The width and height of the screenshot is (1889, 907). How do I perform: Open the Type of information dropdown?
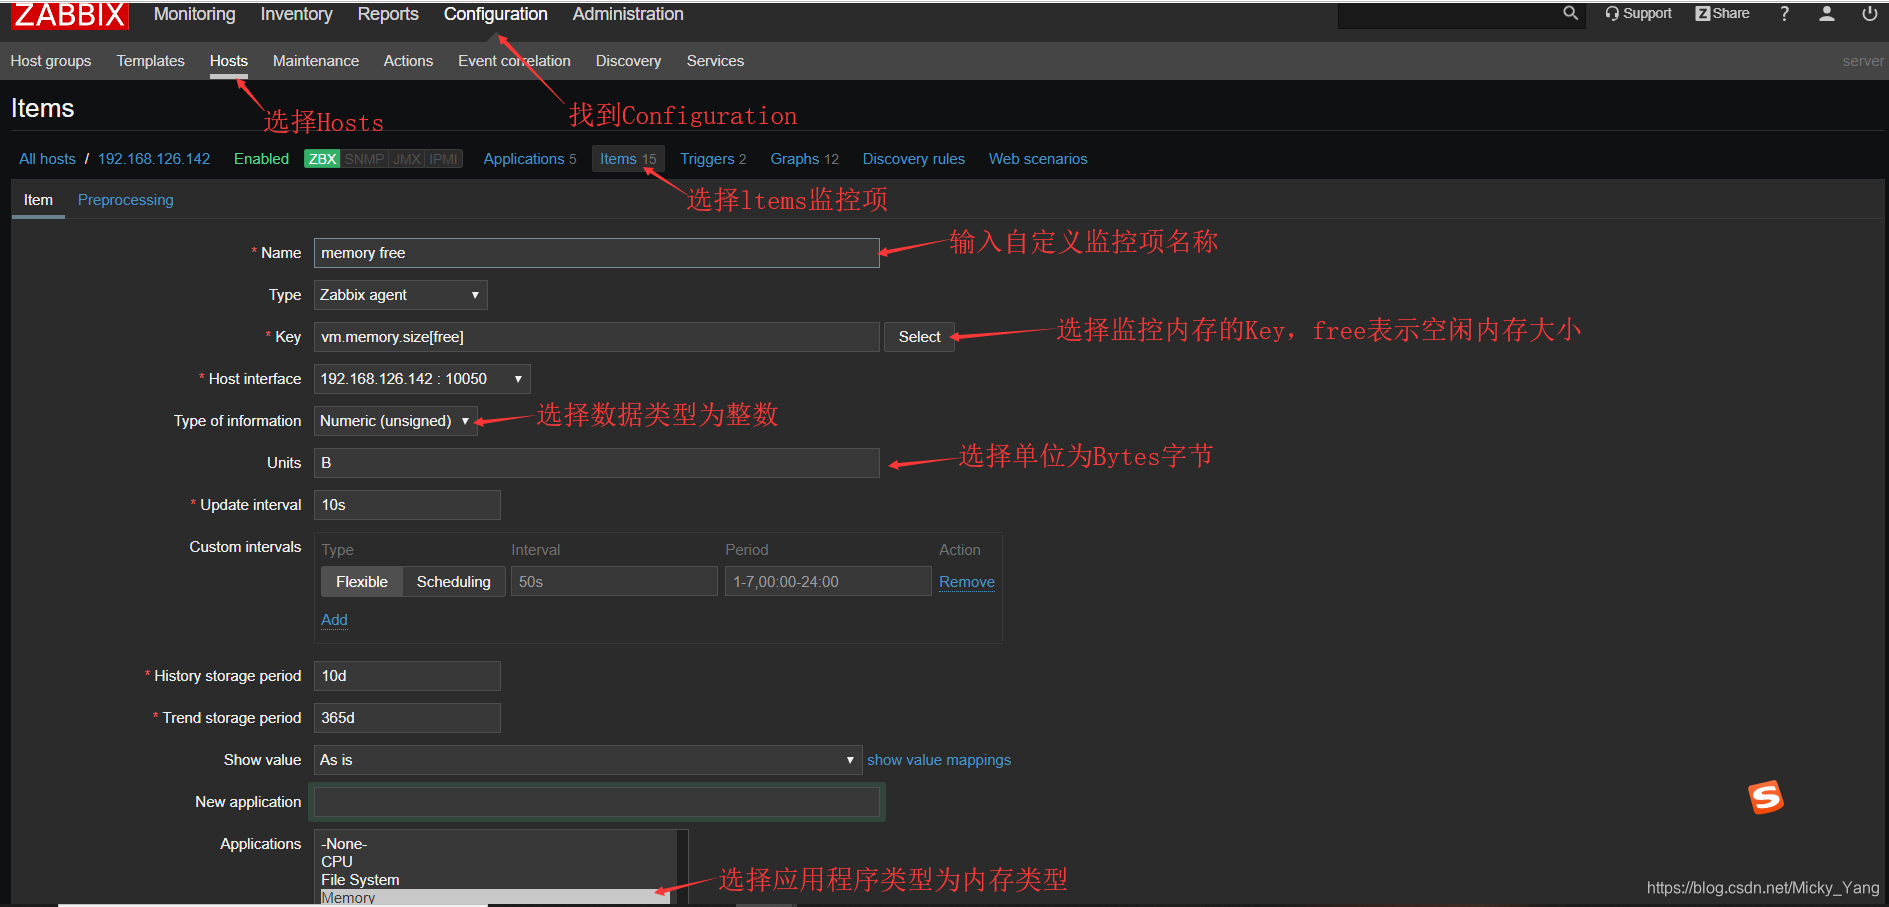point(395,421)
